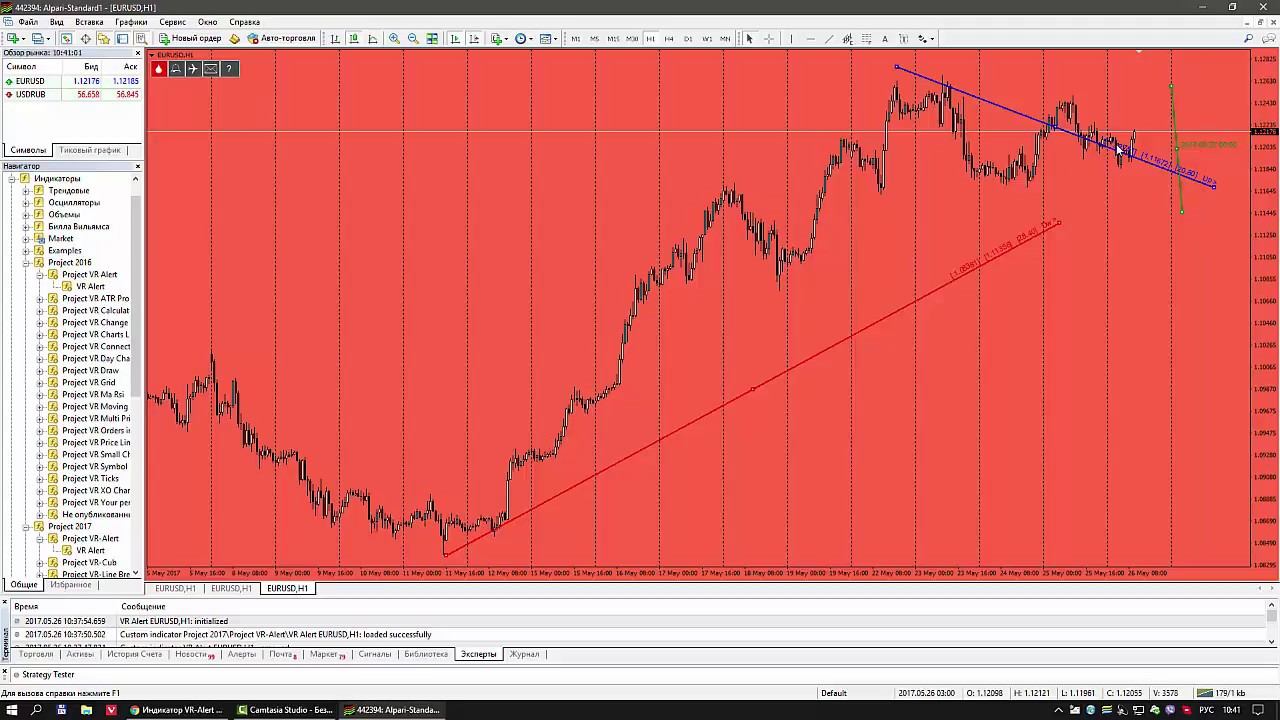
Task: Select the cursor arrow tool
Action: coord(749,39)
